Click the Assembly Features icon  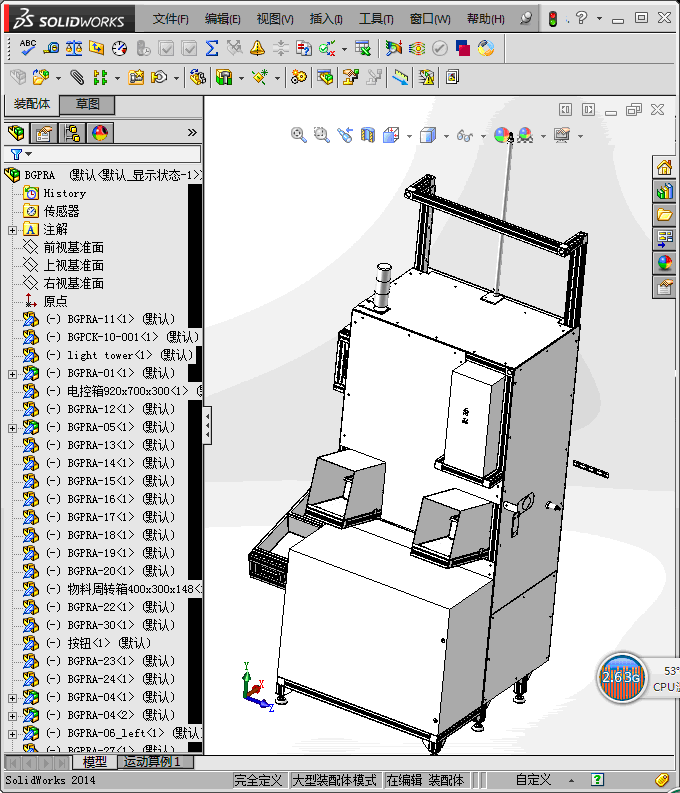223,77
